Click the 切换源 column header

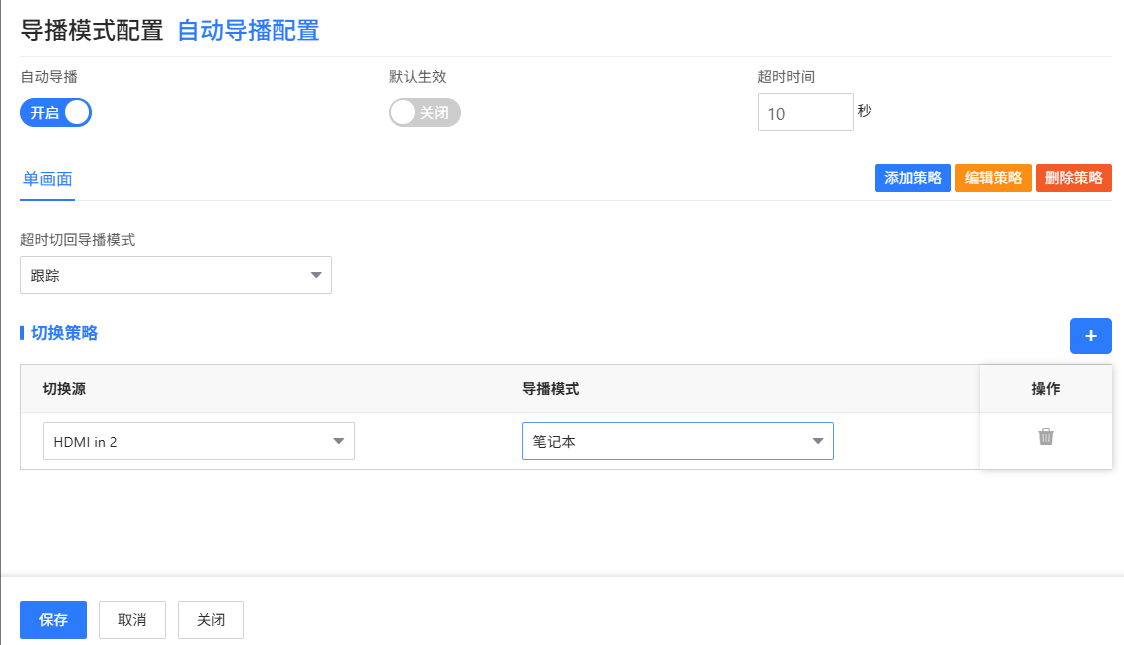point(64,389)
